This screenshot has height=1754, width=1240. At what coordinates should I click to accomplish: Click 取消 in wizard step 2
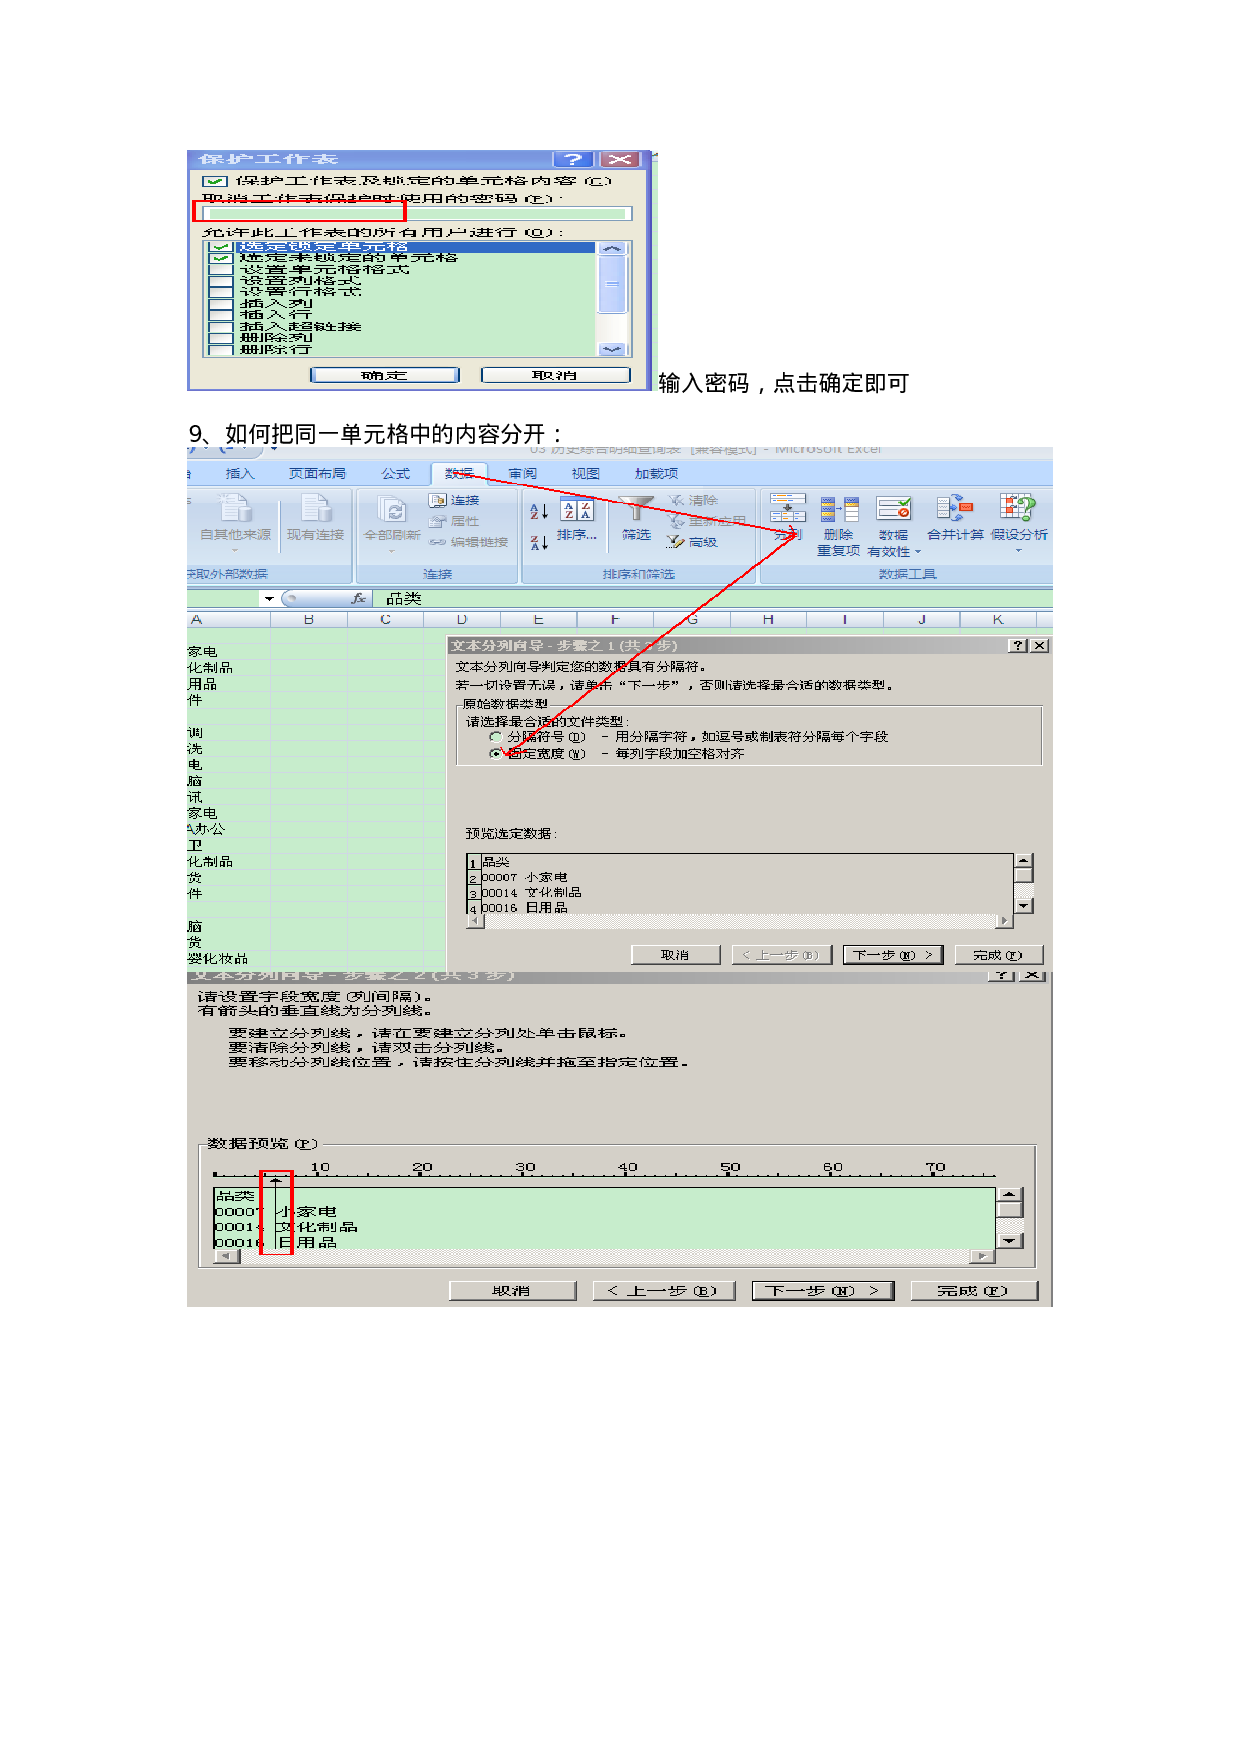coord(512,1291)
